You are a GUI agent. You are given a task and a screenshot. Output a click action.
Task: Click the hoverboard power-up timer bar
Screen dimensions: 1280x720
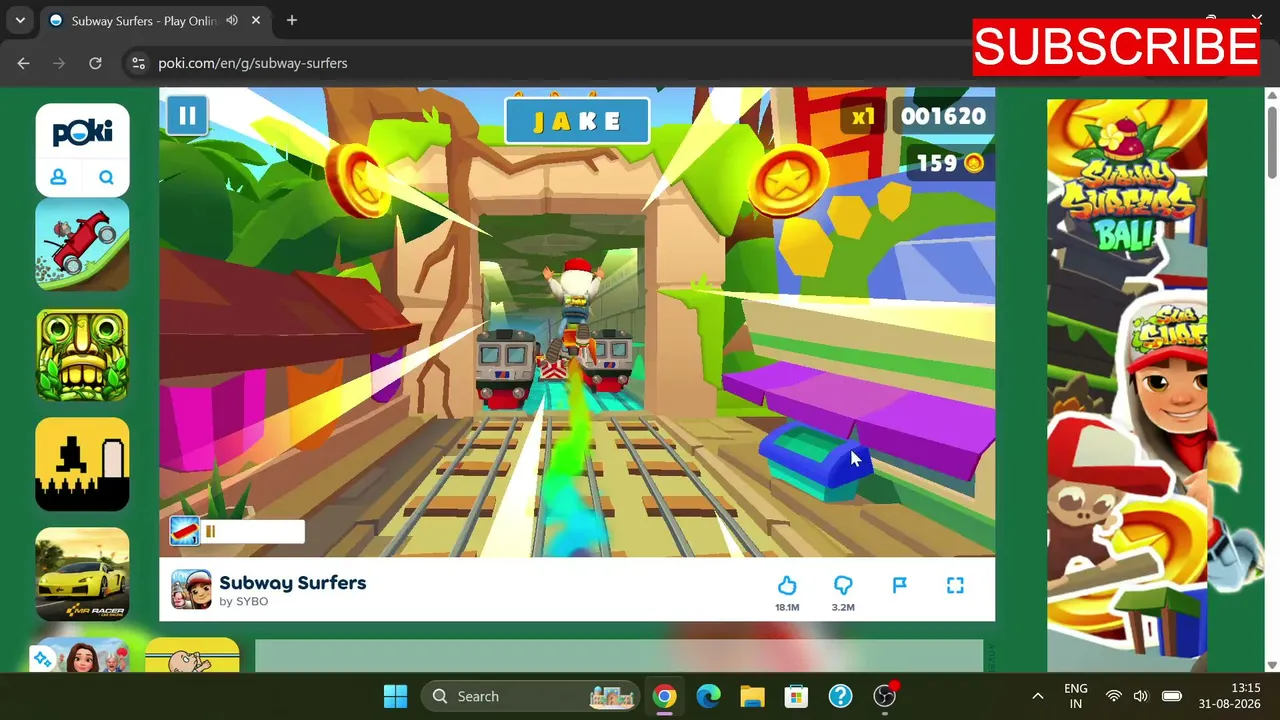coord(237,531)
